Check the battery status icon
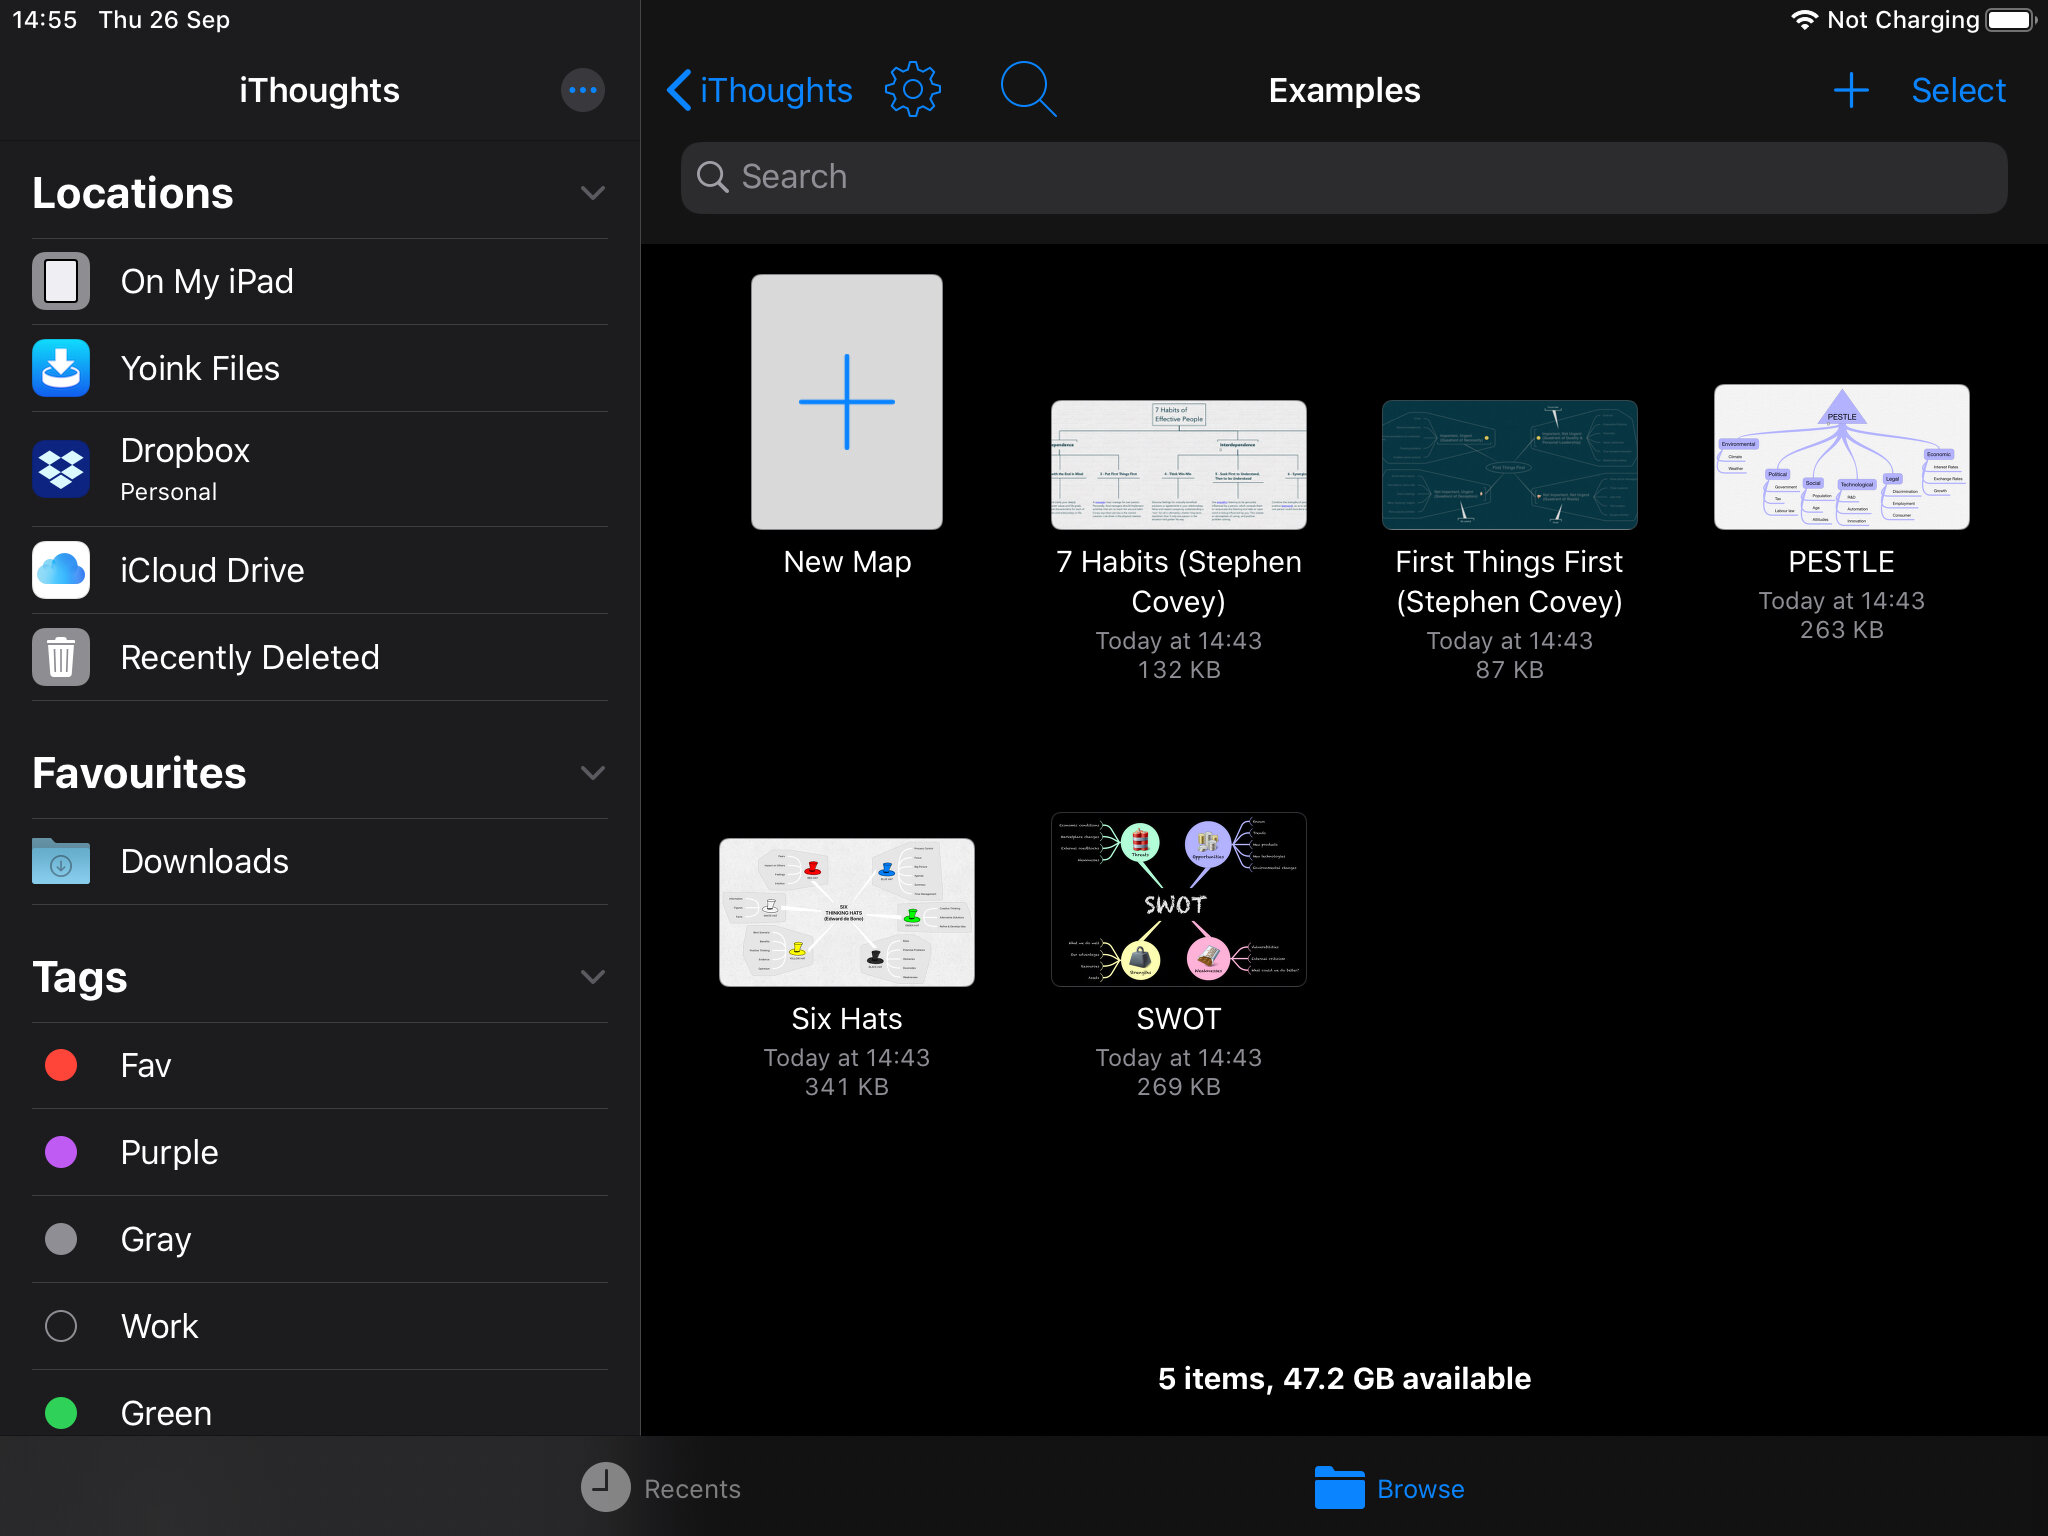Image resolution: width=2048 pixels, height=1536 pixels. (x=2010, y=20)
